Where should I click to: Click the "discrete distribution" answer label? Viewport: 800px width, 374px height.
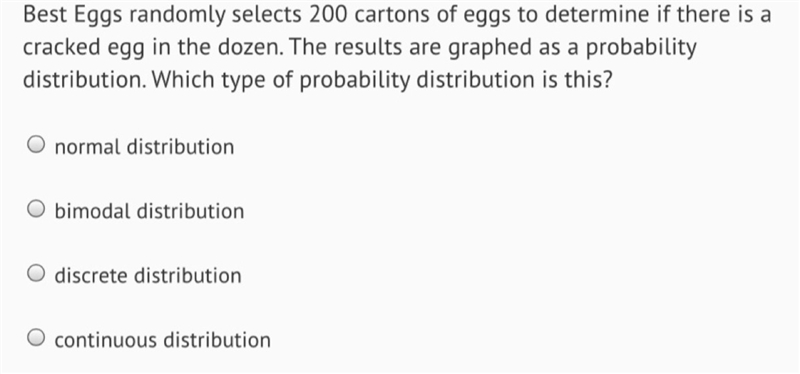click(148, 276)
